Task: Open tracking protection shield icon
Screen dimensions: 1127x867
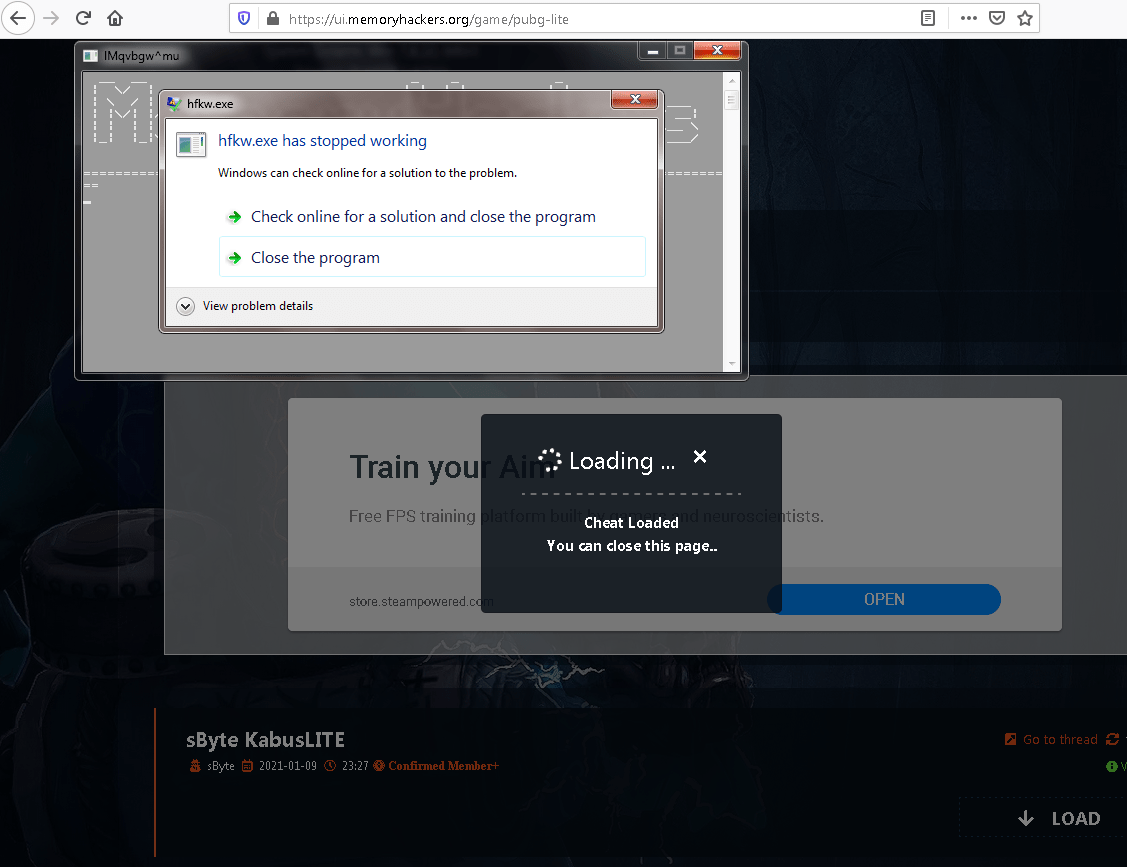Action: tap(244, 18)
